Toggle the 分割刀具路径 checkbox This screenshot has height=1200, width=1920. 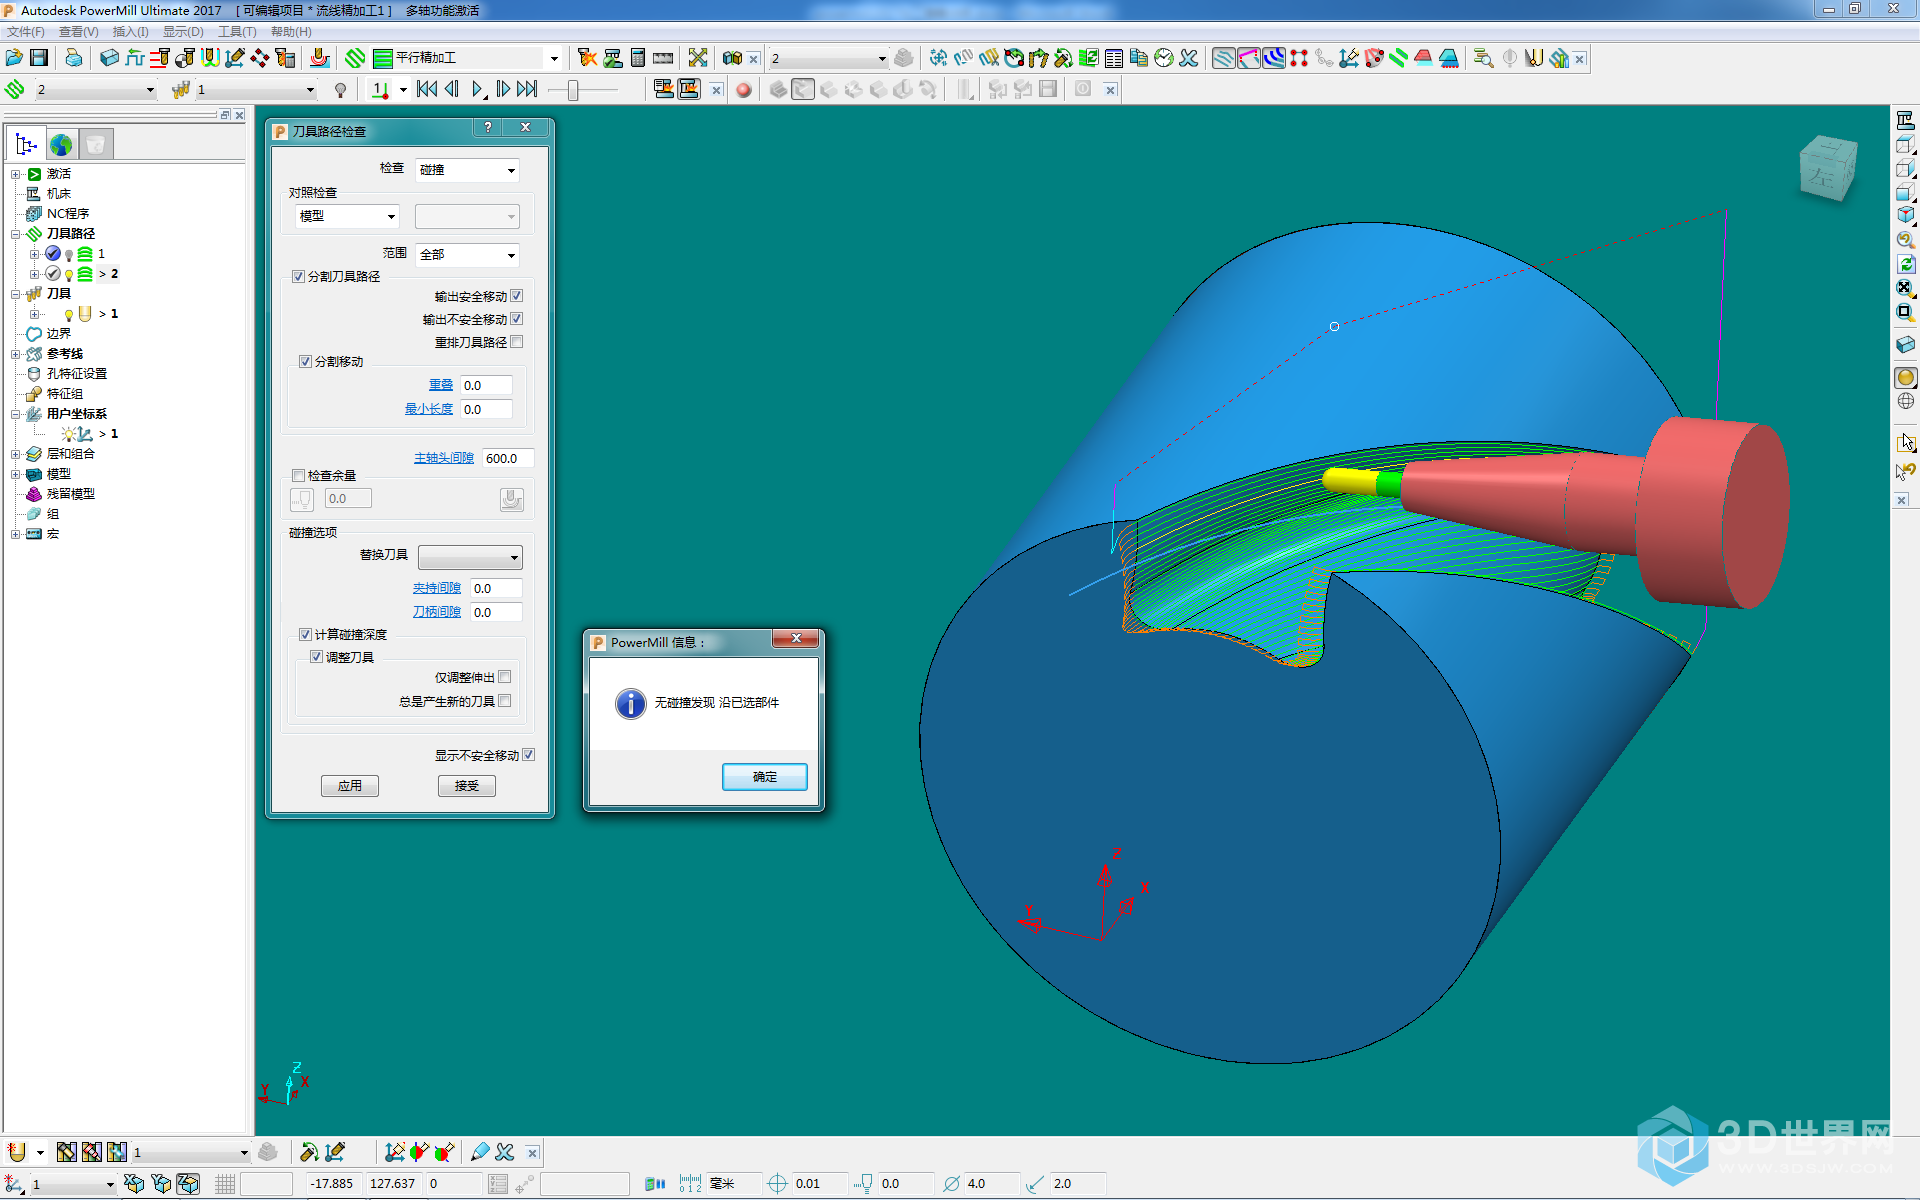tap(298, 277)
